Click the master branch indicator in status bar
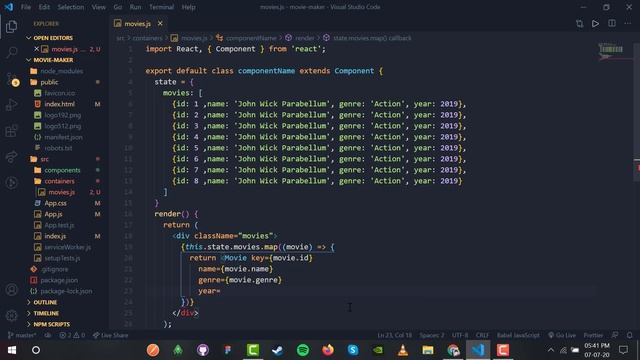Image resolution: width=640 pixels, height=360 pixels. point(22,335)
